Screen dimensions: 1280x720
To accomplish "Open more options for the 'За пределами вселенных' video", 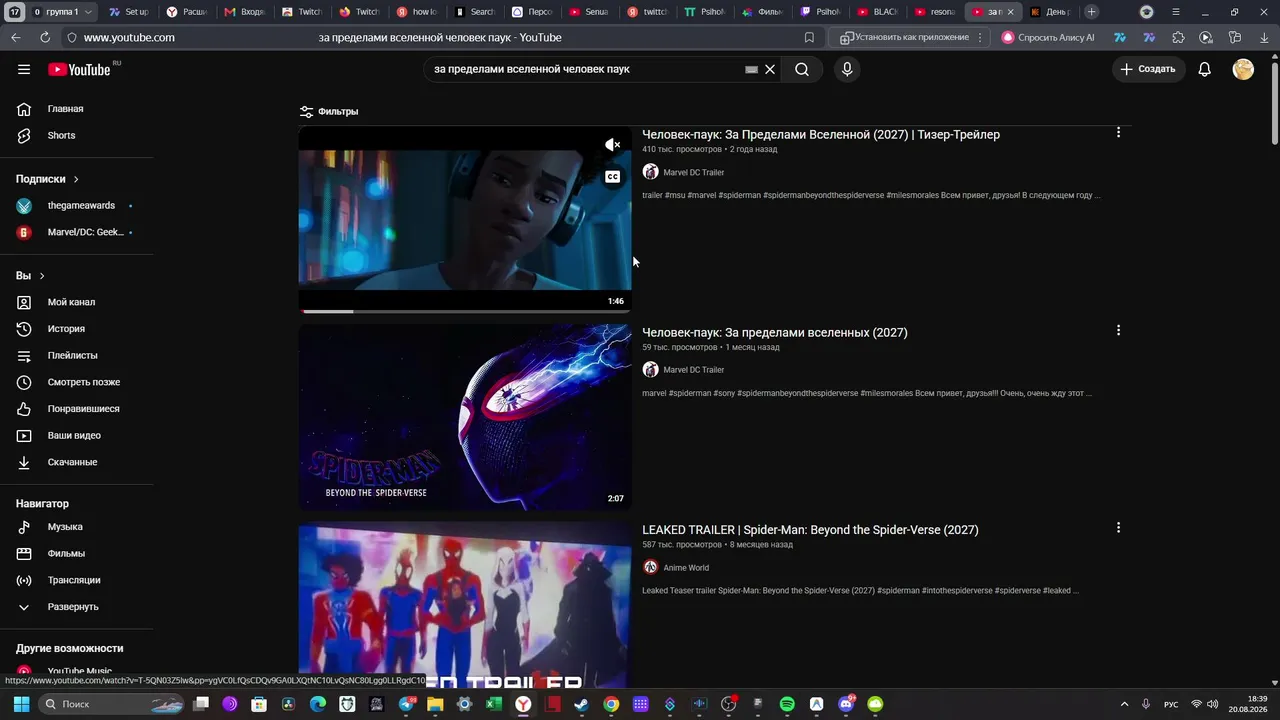I will (x=1118, y=330).
